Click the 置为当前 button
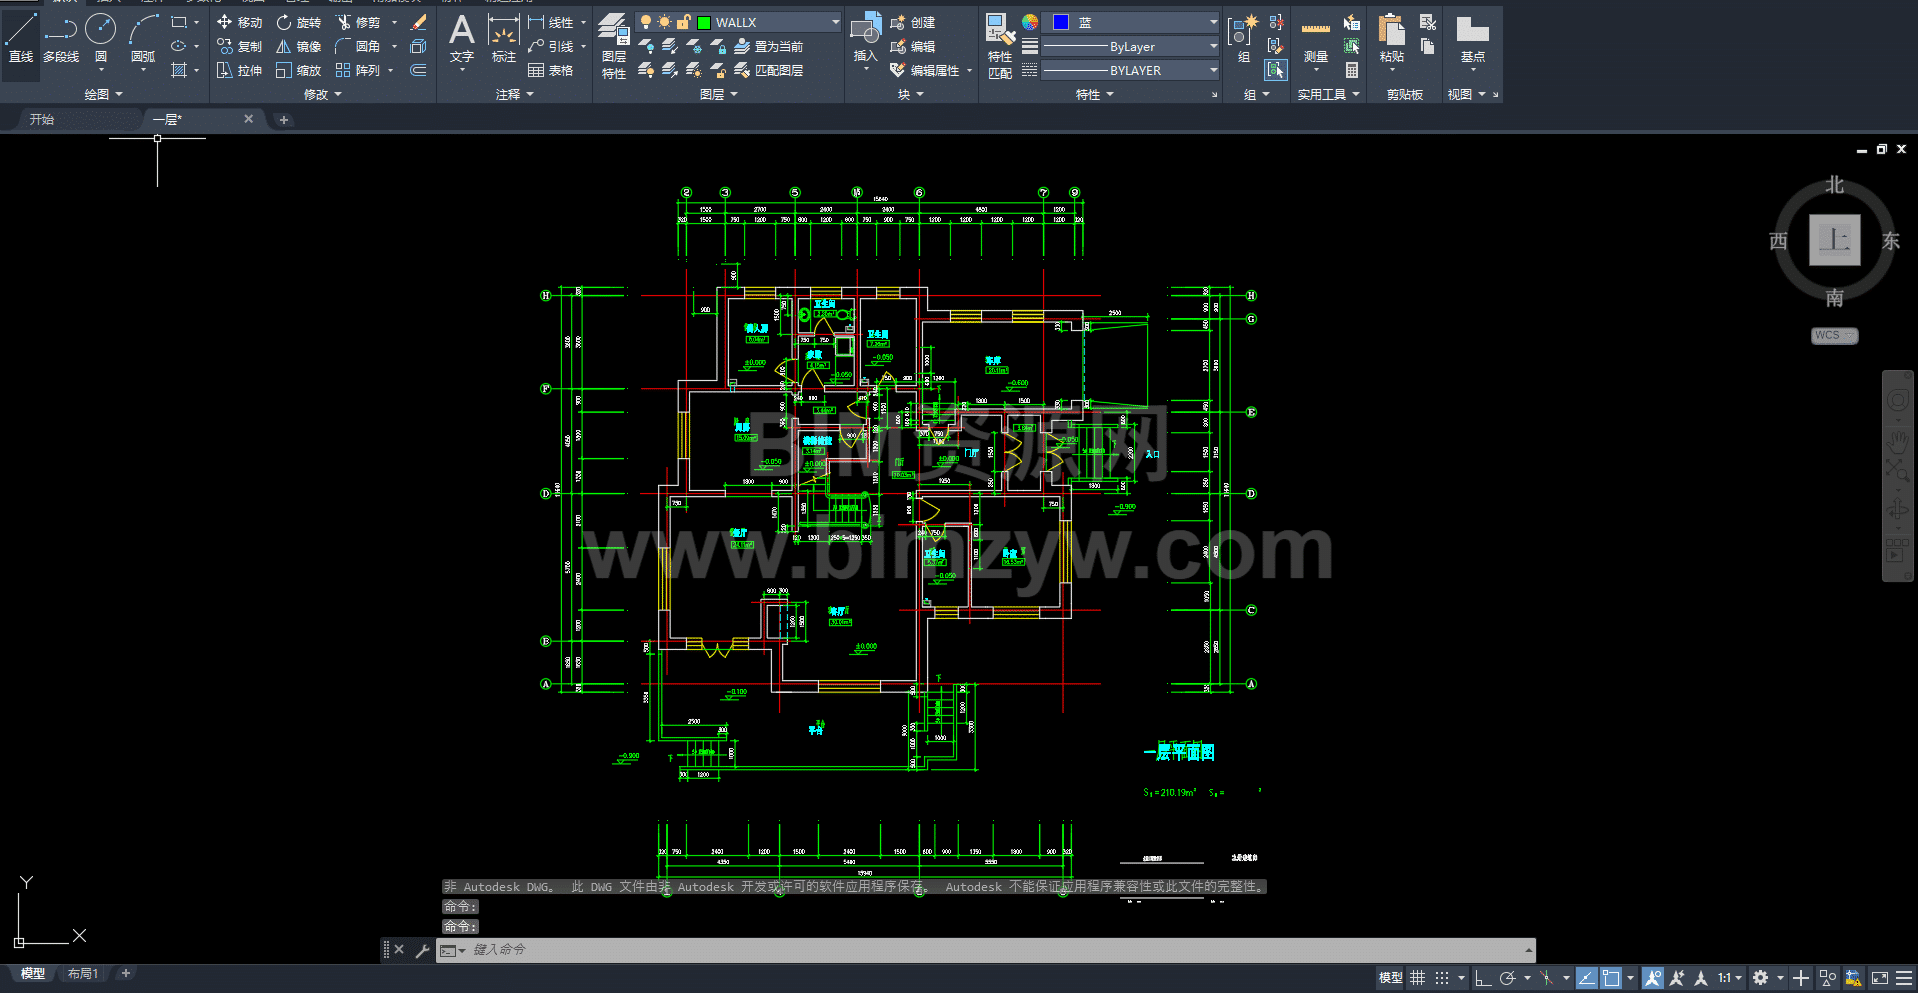Viewport: 1918px width, 993px height. click(768, 46)
